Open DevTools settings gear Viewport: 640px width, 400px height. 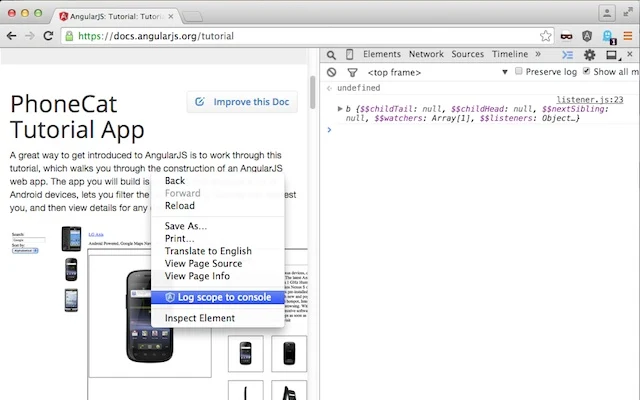tap(589, 55)
